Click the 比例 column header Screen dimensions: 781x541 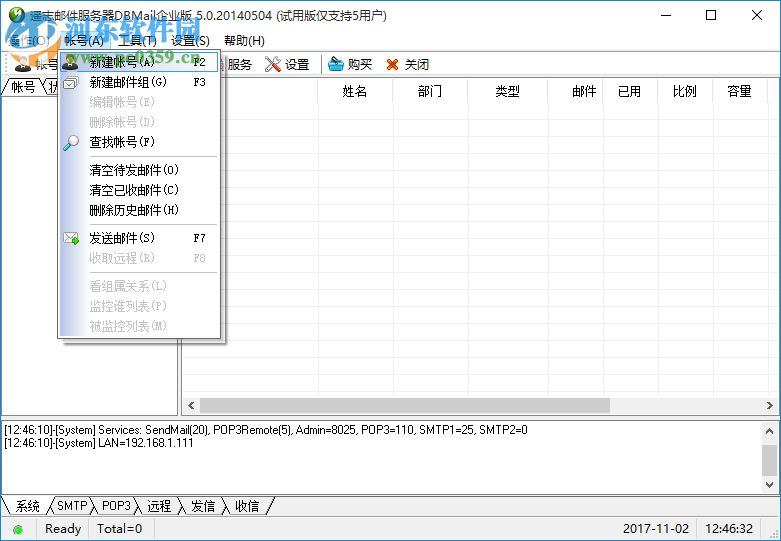point(685,91)
